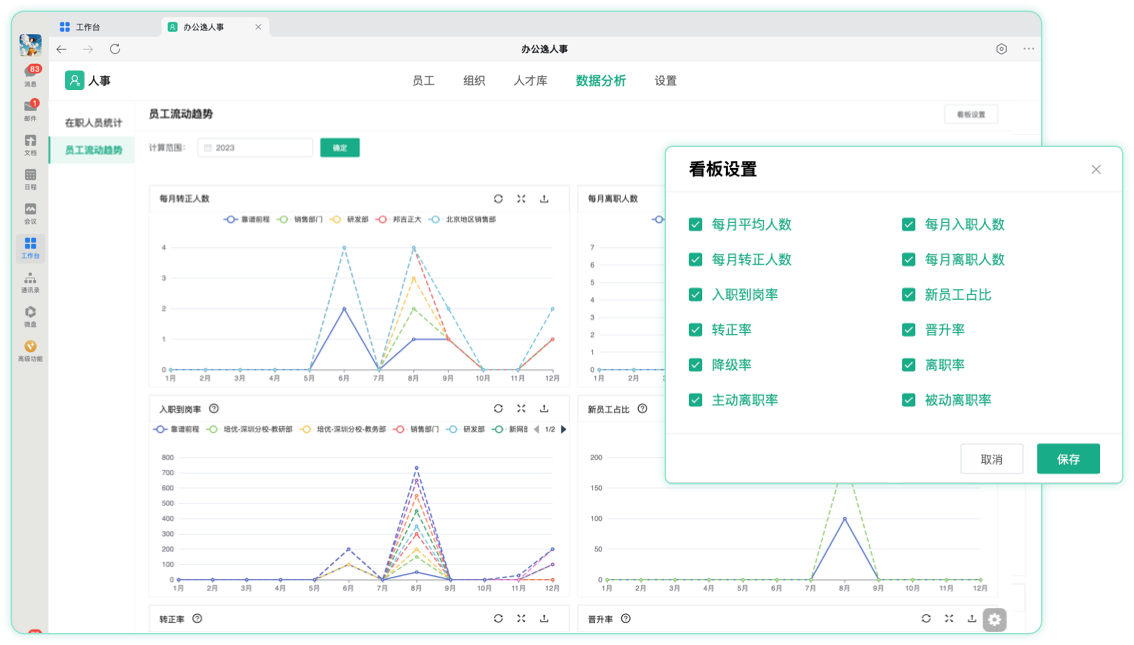Refresh the 转正率 chart
The image size is (1134, 645).
coord(498,619)
